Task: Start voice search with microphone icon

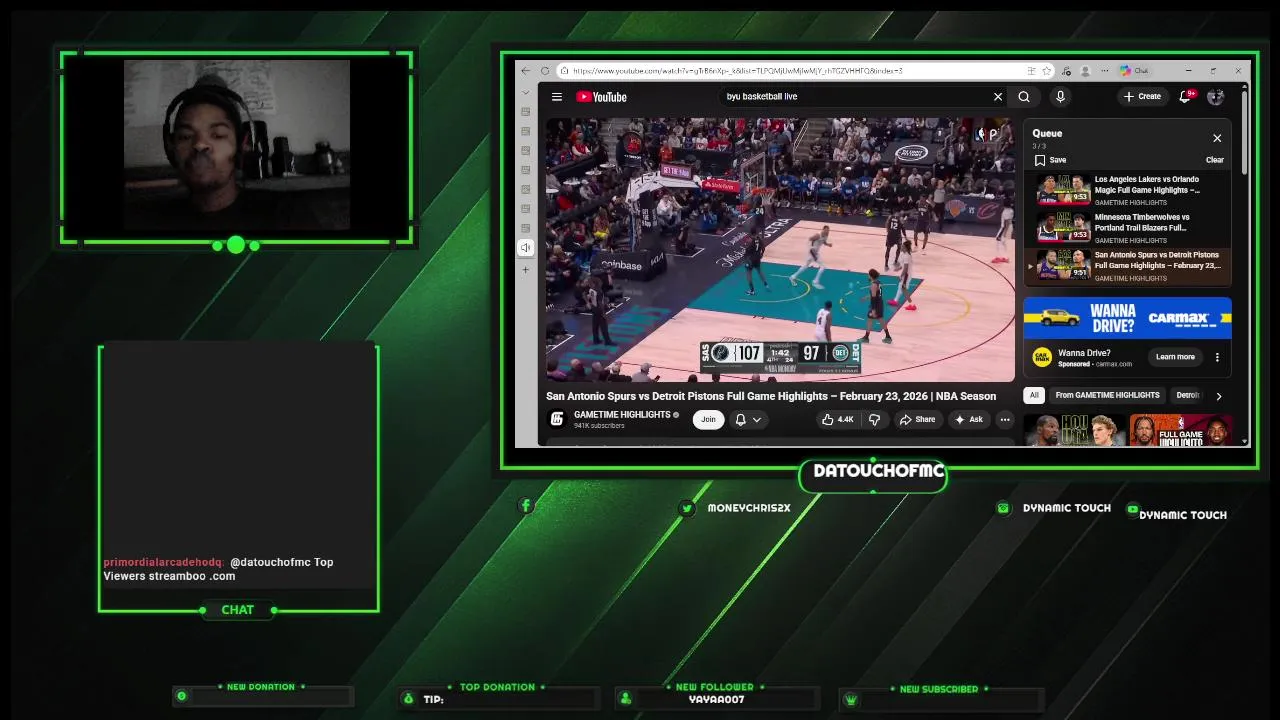Action: tap(1060, 97)
